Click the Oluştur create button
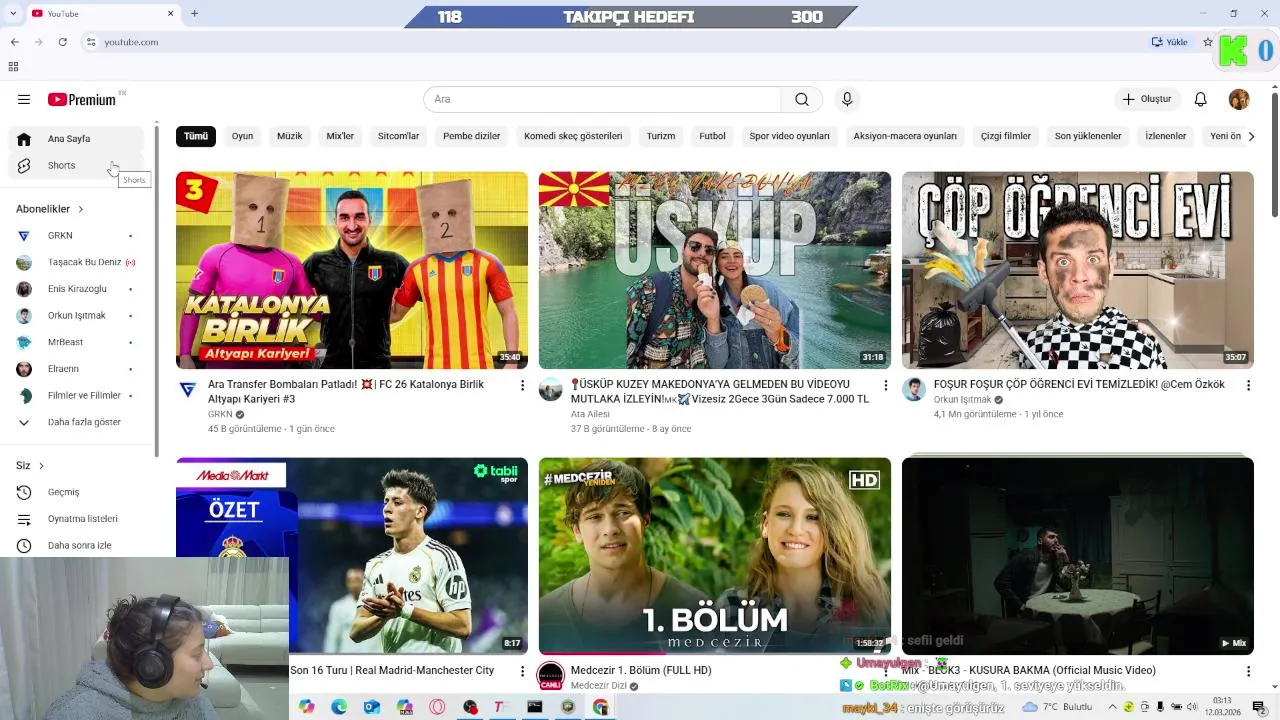The width and height of the screenshot is (1280, 720). point(1148,99)
